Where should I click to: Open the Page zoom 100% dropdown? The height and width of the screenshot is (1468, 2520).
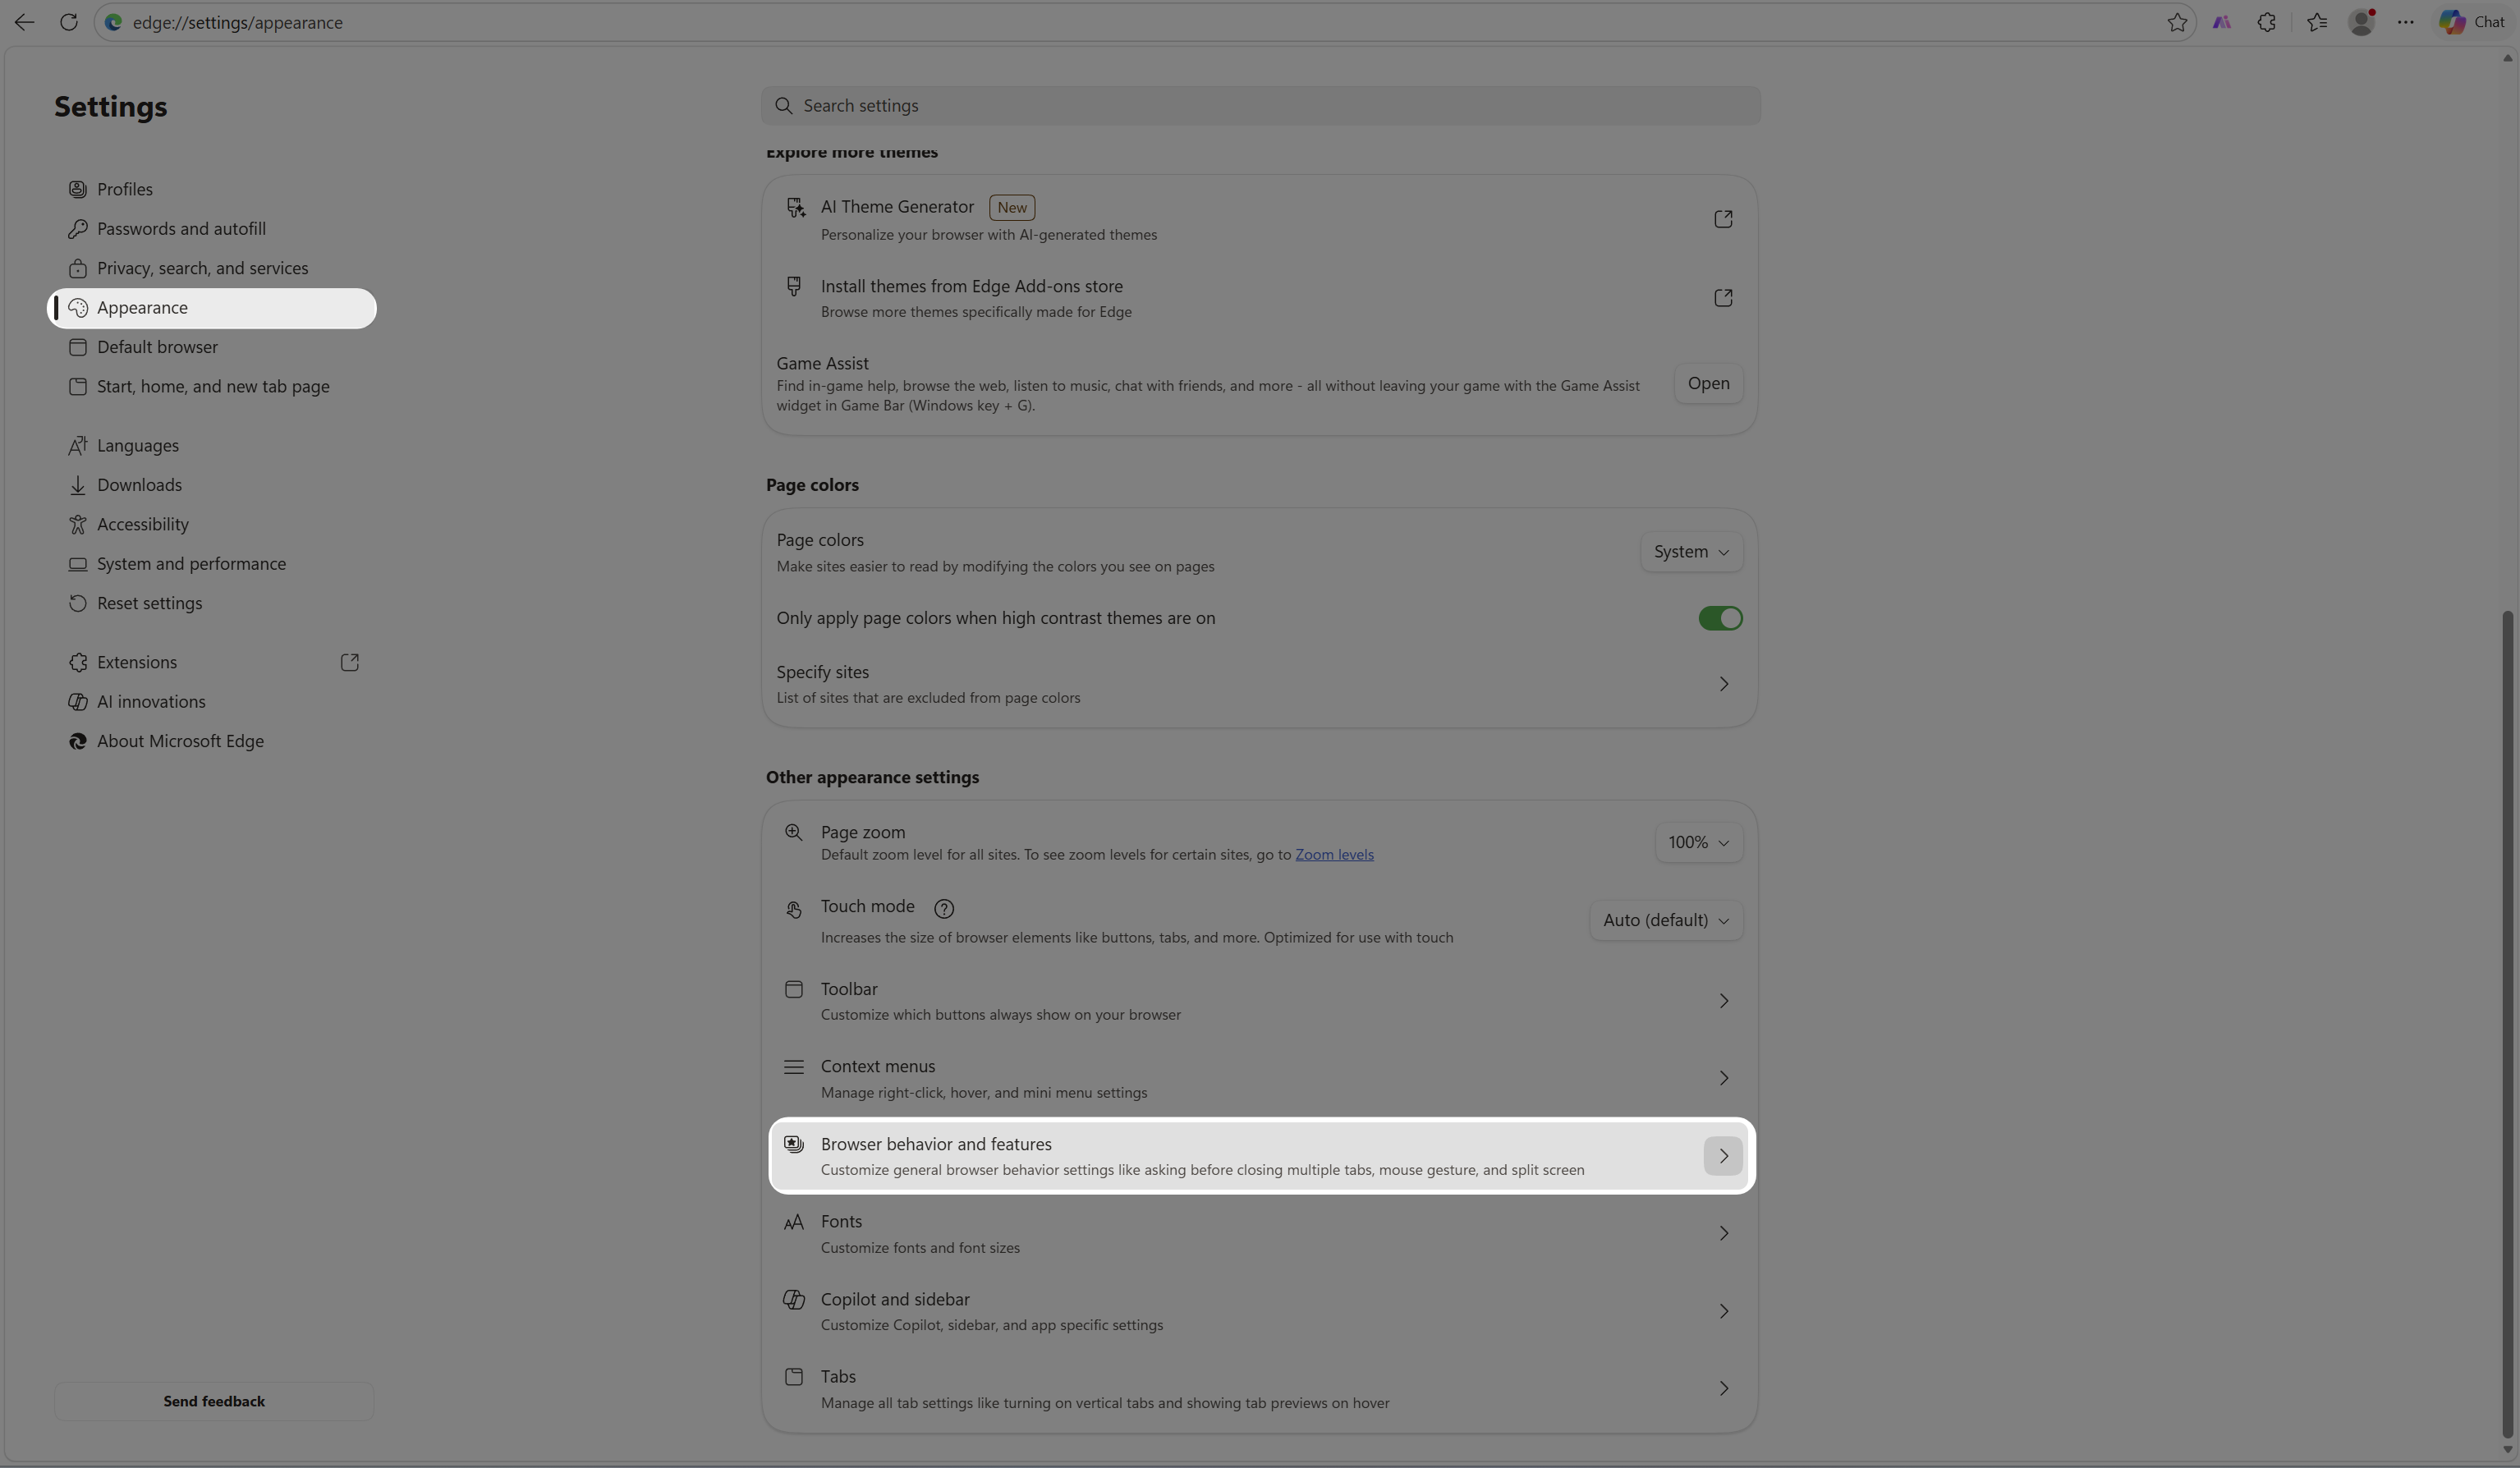point(1698,842)
